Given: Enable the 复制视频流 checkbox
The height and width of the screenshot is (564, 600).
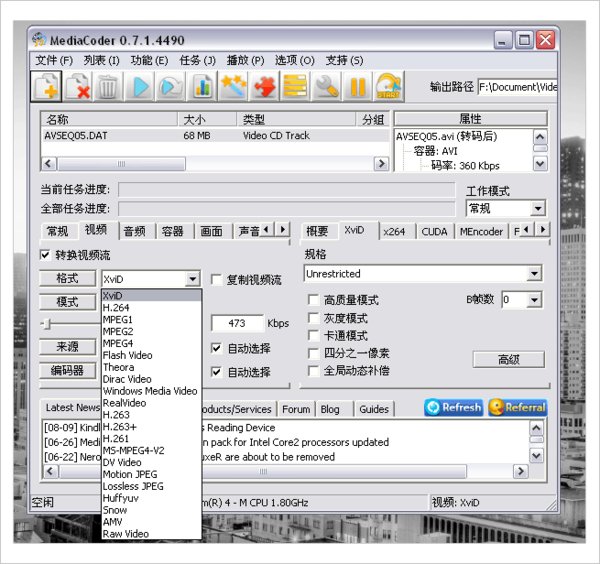Looking at the screenshot, I should coord(216,280).
